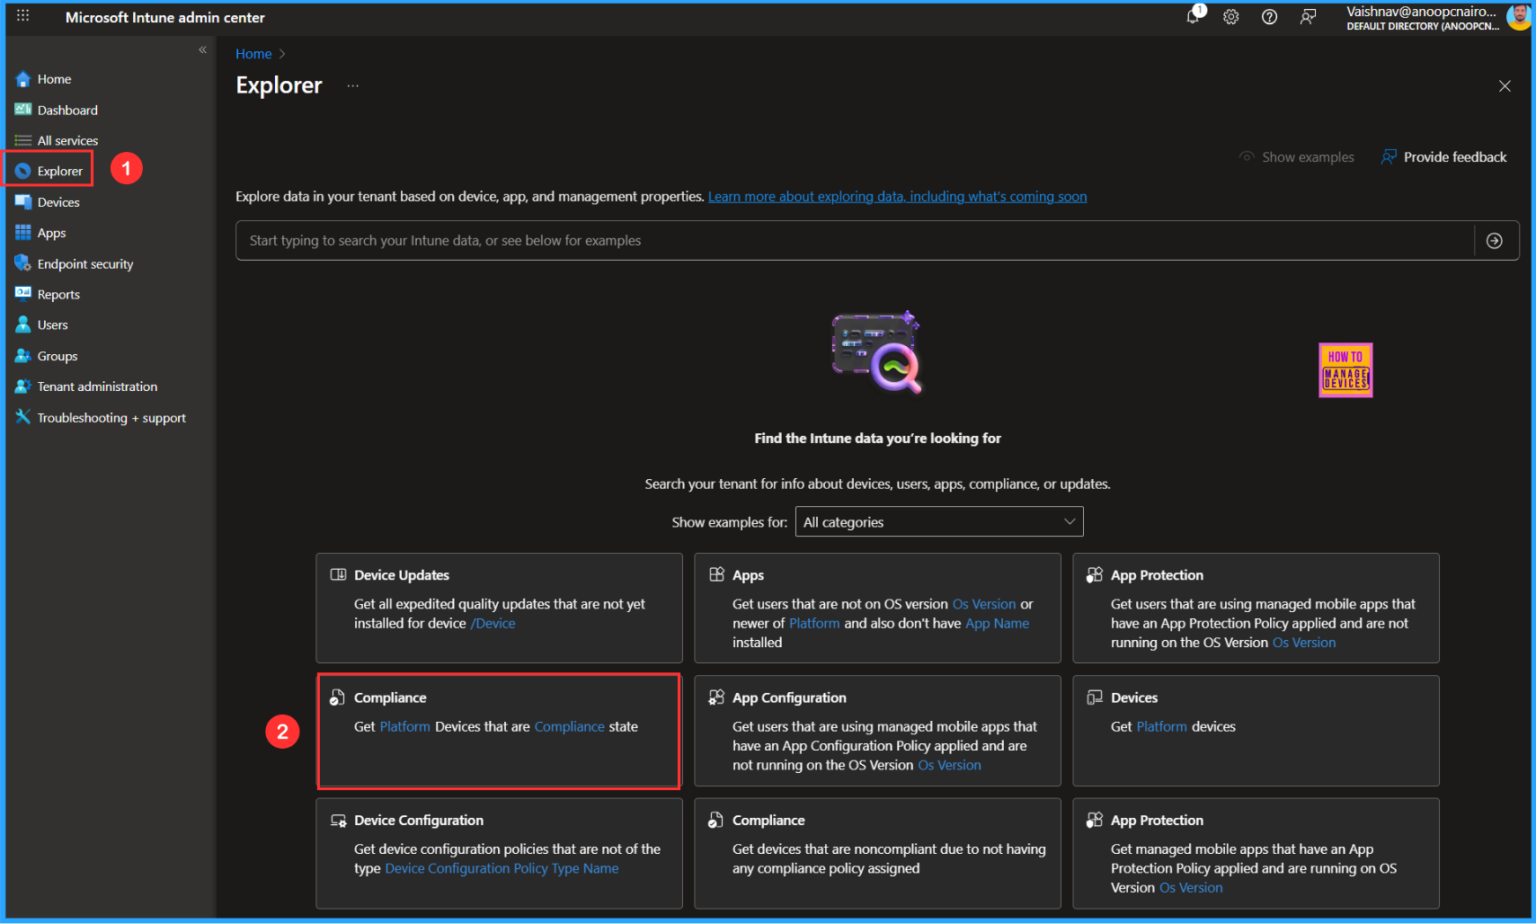Click the help question mark icon

coord(1269,16)
